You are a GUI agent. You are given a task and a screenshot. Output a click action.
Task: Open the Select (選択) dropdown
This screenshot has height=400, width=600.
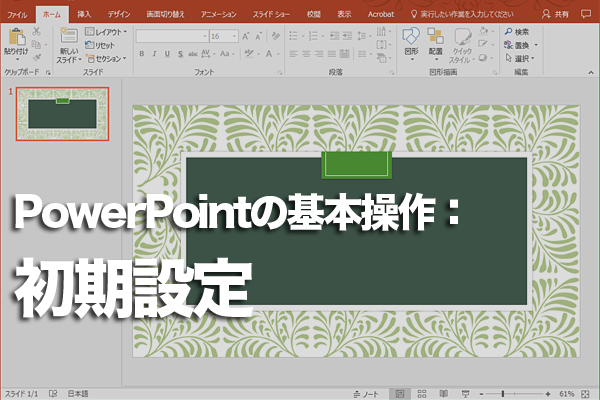point(520,59)
